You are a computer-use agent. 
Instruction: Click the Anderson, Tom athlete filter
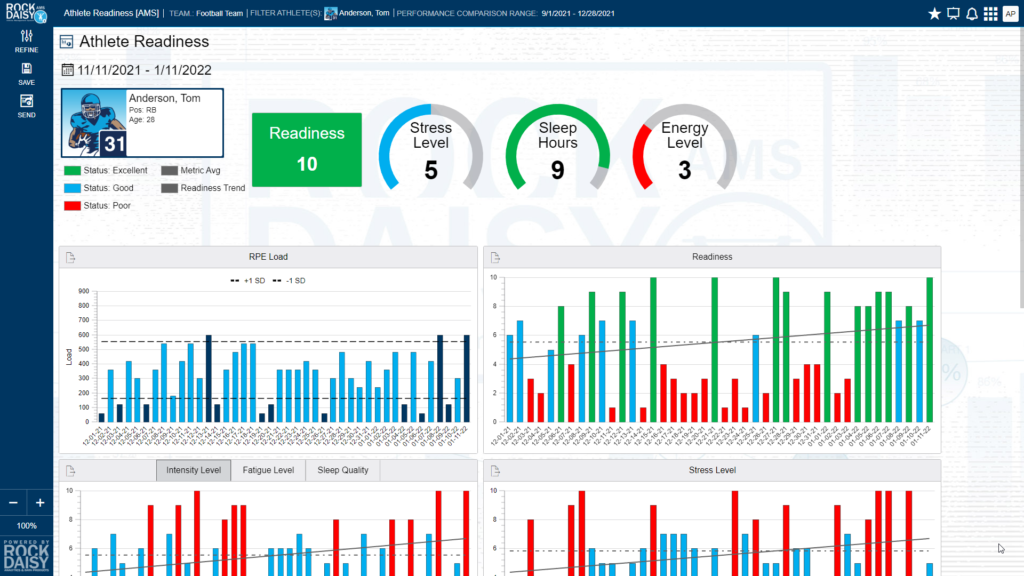(357, 13)
